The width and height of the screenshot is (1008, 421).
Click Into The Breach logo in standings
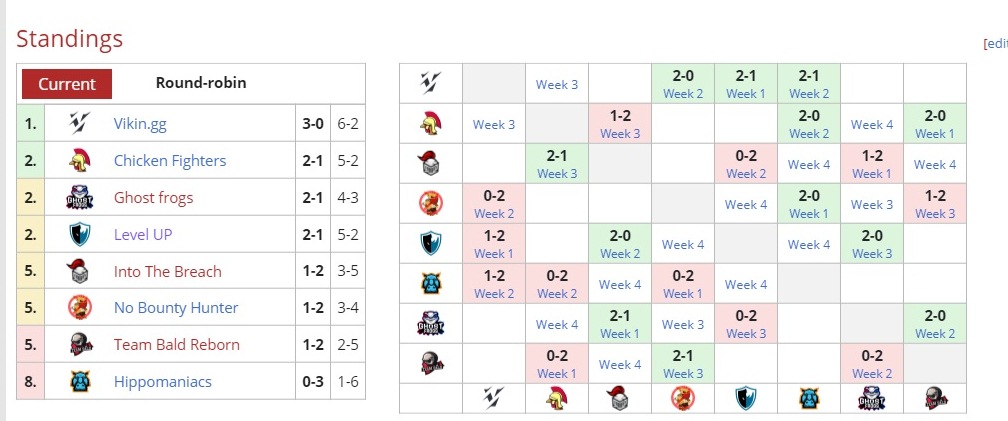80,271
